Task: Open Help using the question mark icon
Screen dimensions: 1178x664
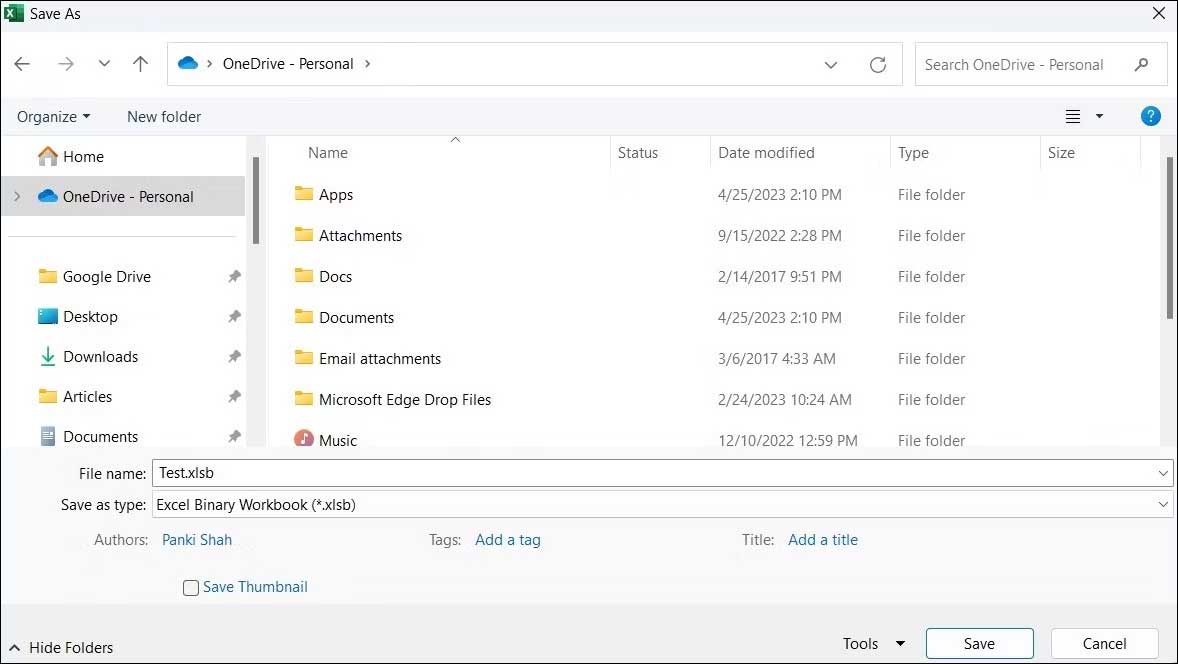Action: pos(1151,116)
